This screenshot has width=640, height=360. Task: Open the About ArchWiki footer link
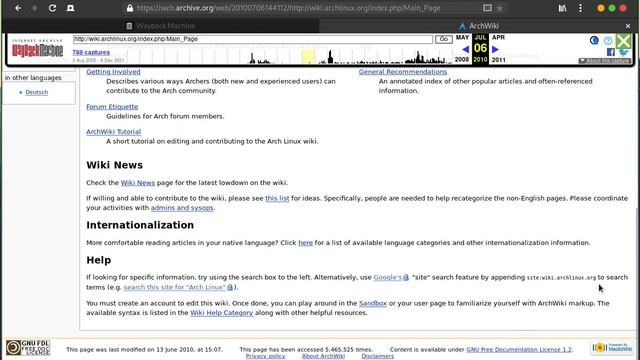pyautogui.click(x=323, y=356)
